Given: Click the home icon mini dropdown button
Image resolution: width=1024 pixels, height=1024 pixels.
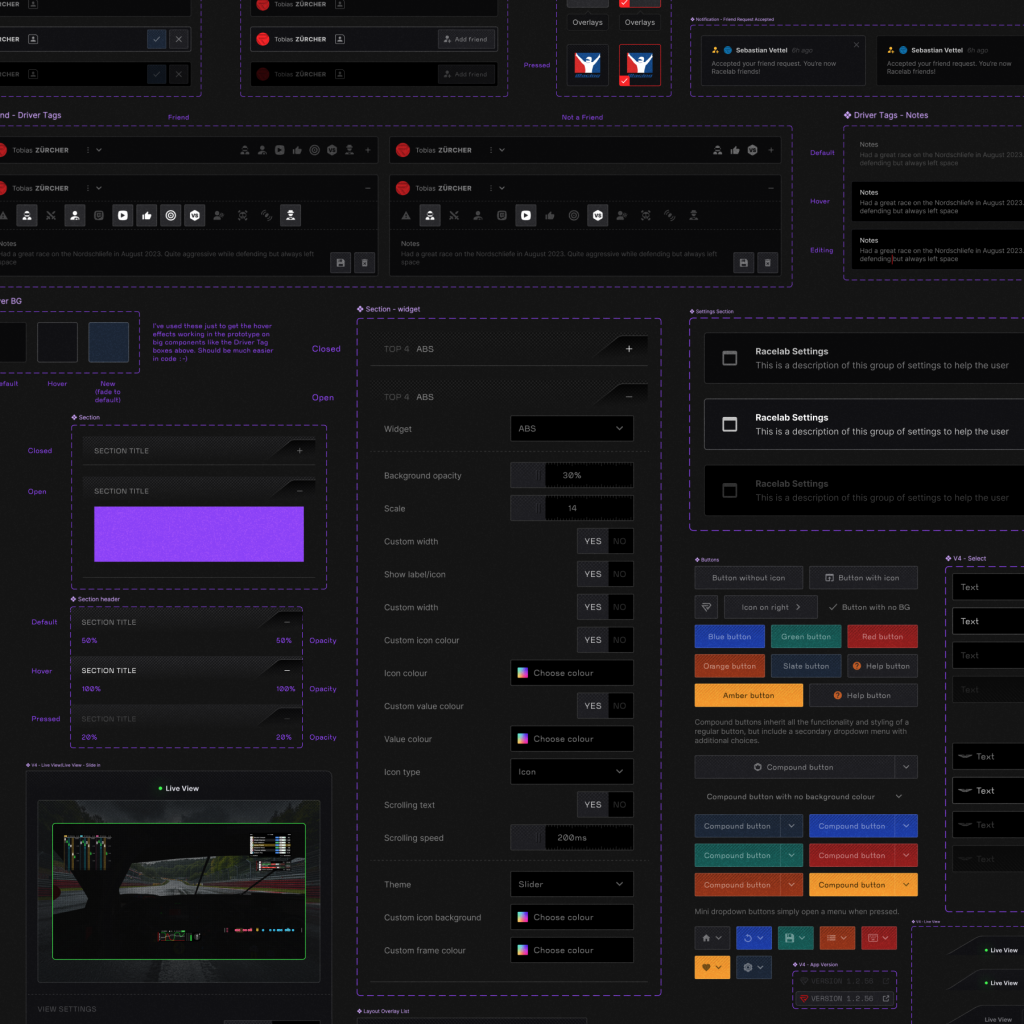Looking at the screenshot, I should (711, 938).
